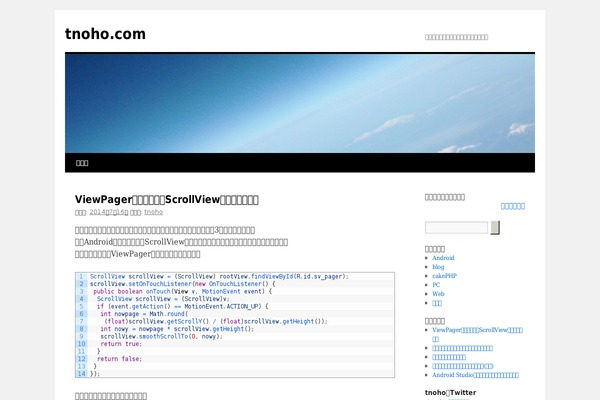
Task: Click code line scrollView.smoothScrollTo(0, nowy)
Action: pos(161,336)
